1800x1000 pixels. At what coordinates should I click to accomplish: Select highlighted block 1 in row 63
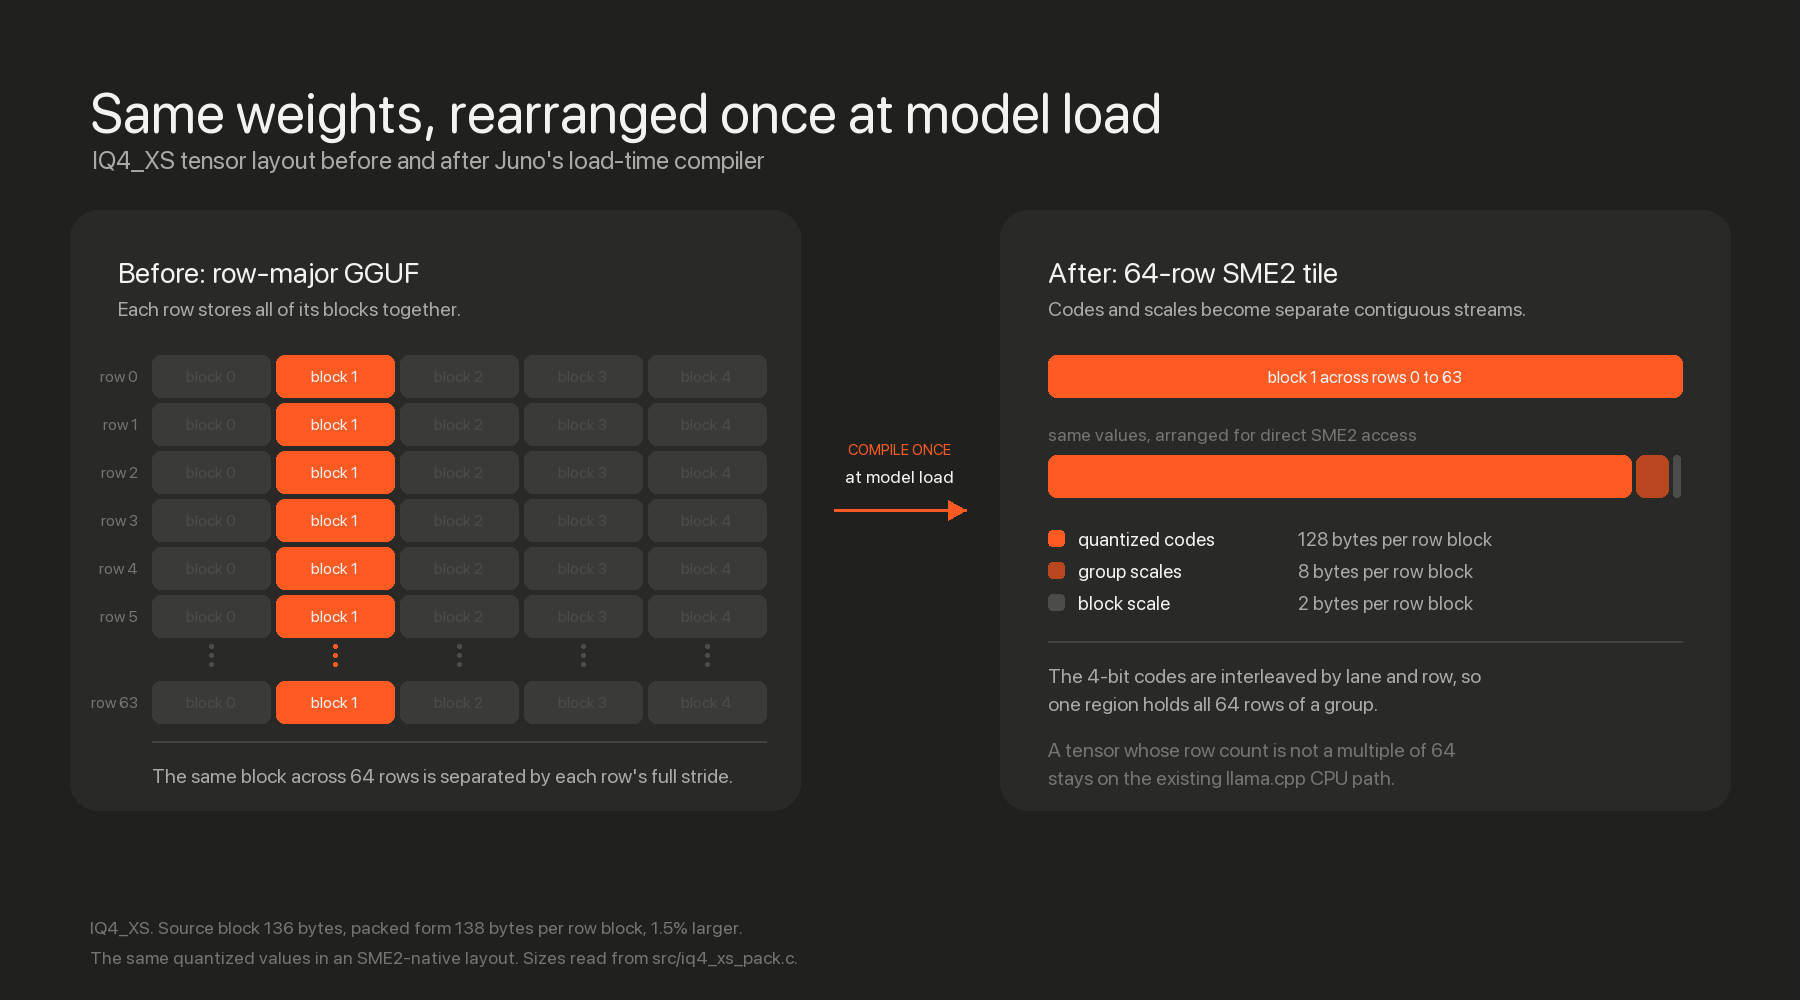pyautogui.click(x=335, y=703)
